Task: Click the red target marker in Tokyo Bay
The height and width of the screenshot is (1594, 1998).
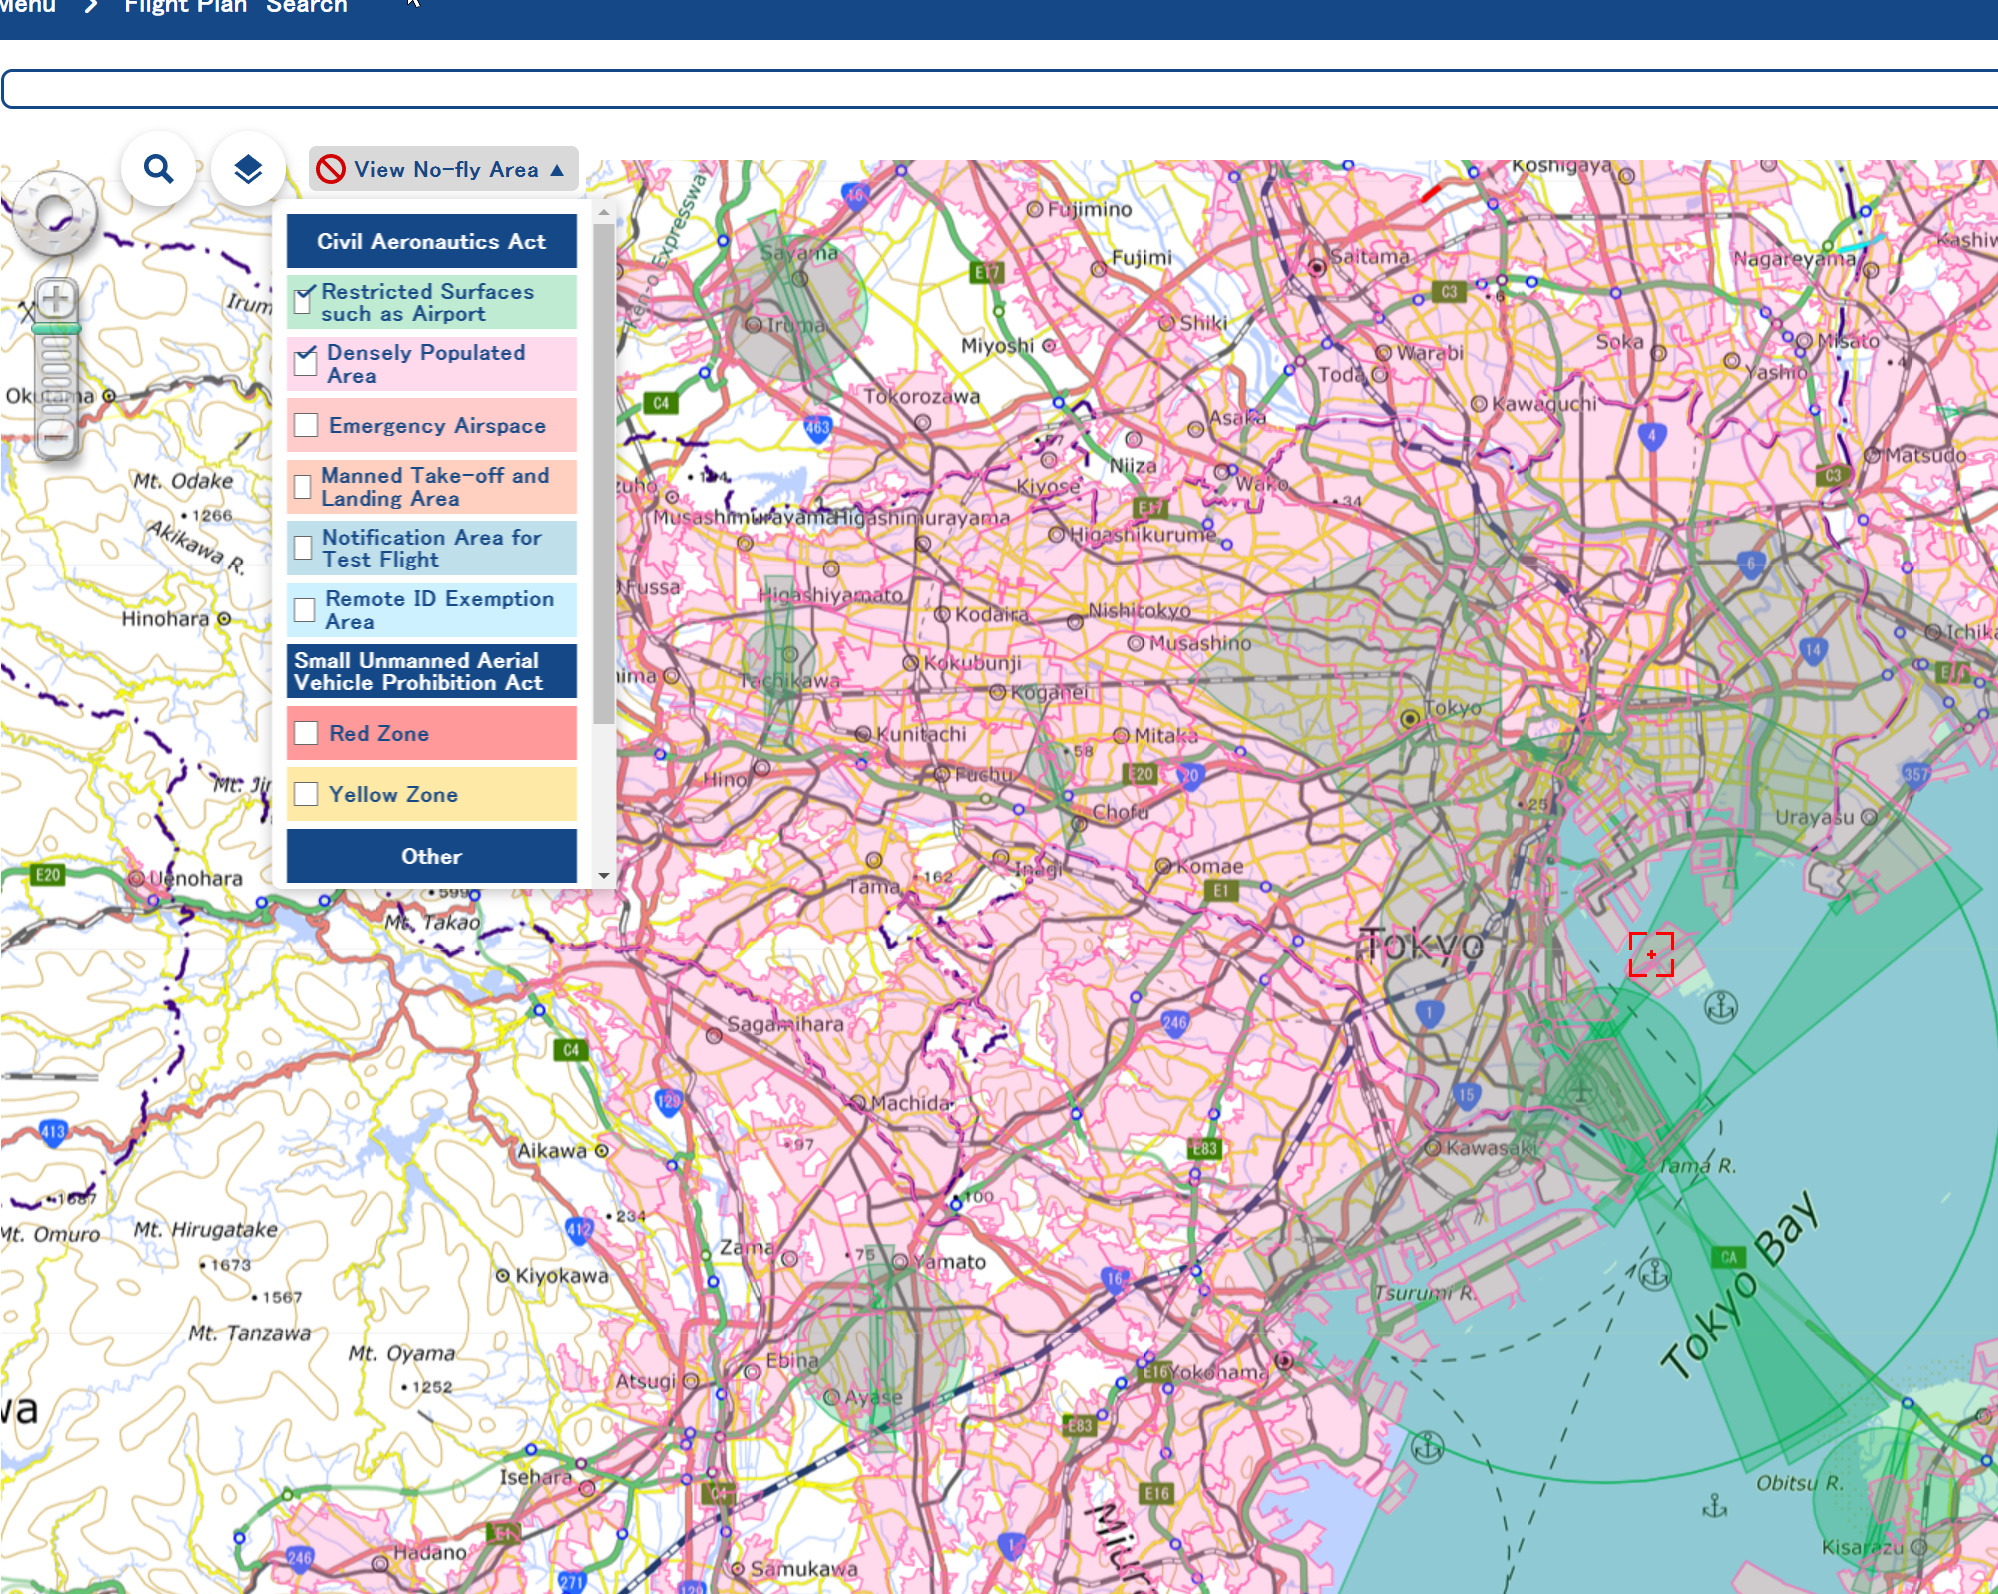Action: point(1651,954)
